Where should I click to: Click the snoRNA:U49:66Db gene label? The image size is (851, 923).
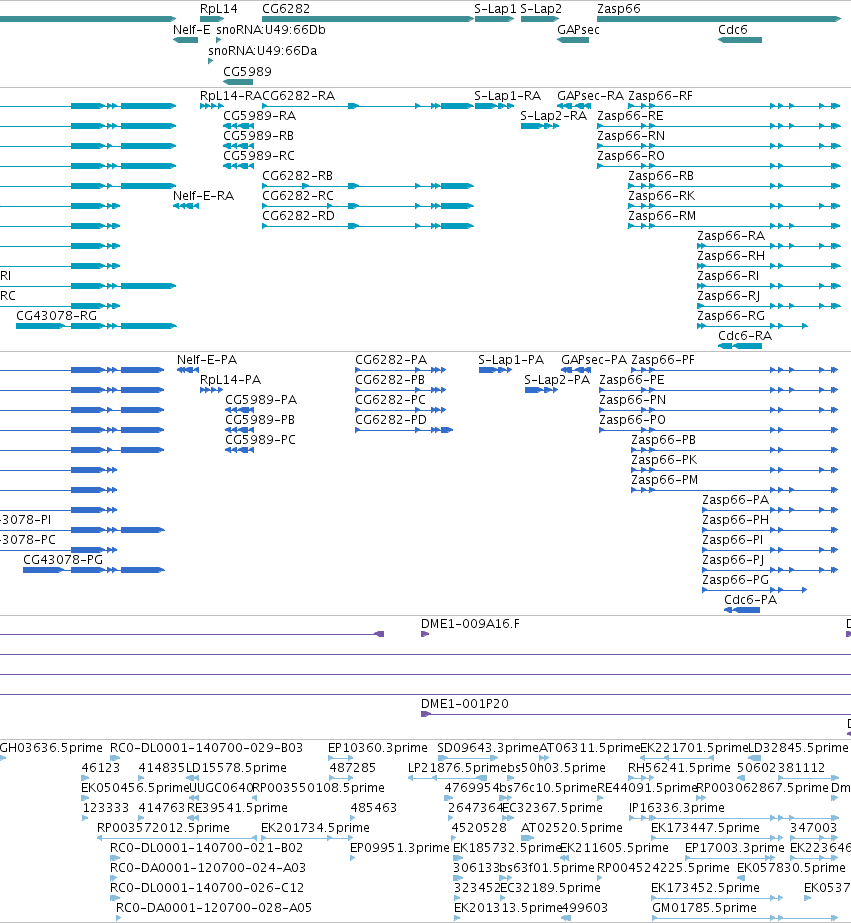[271, 29]
